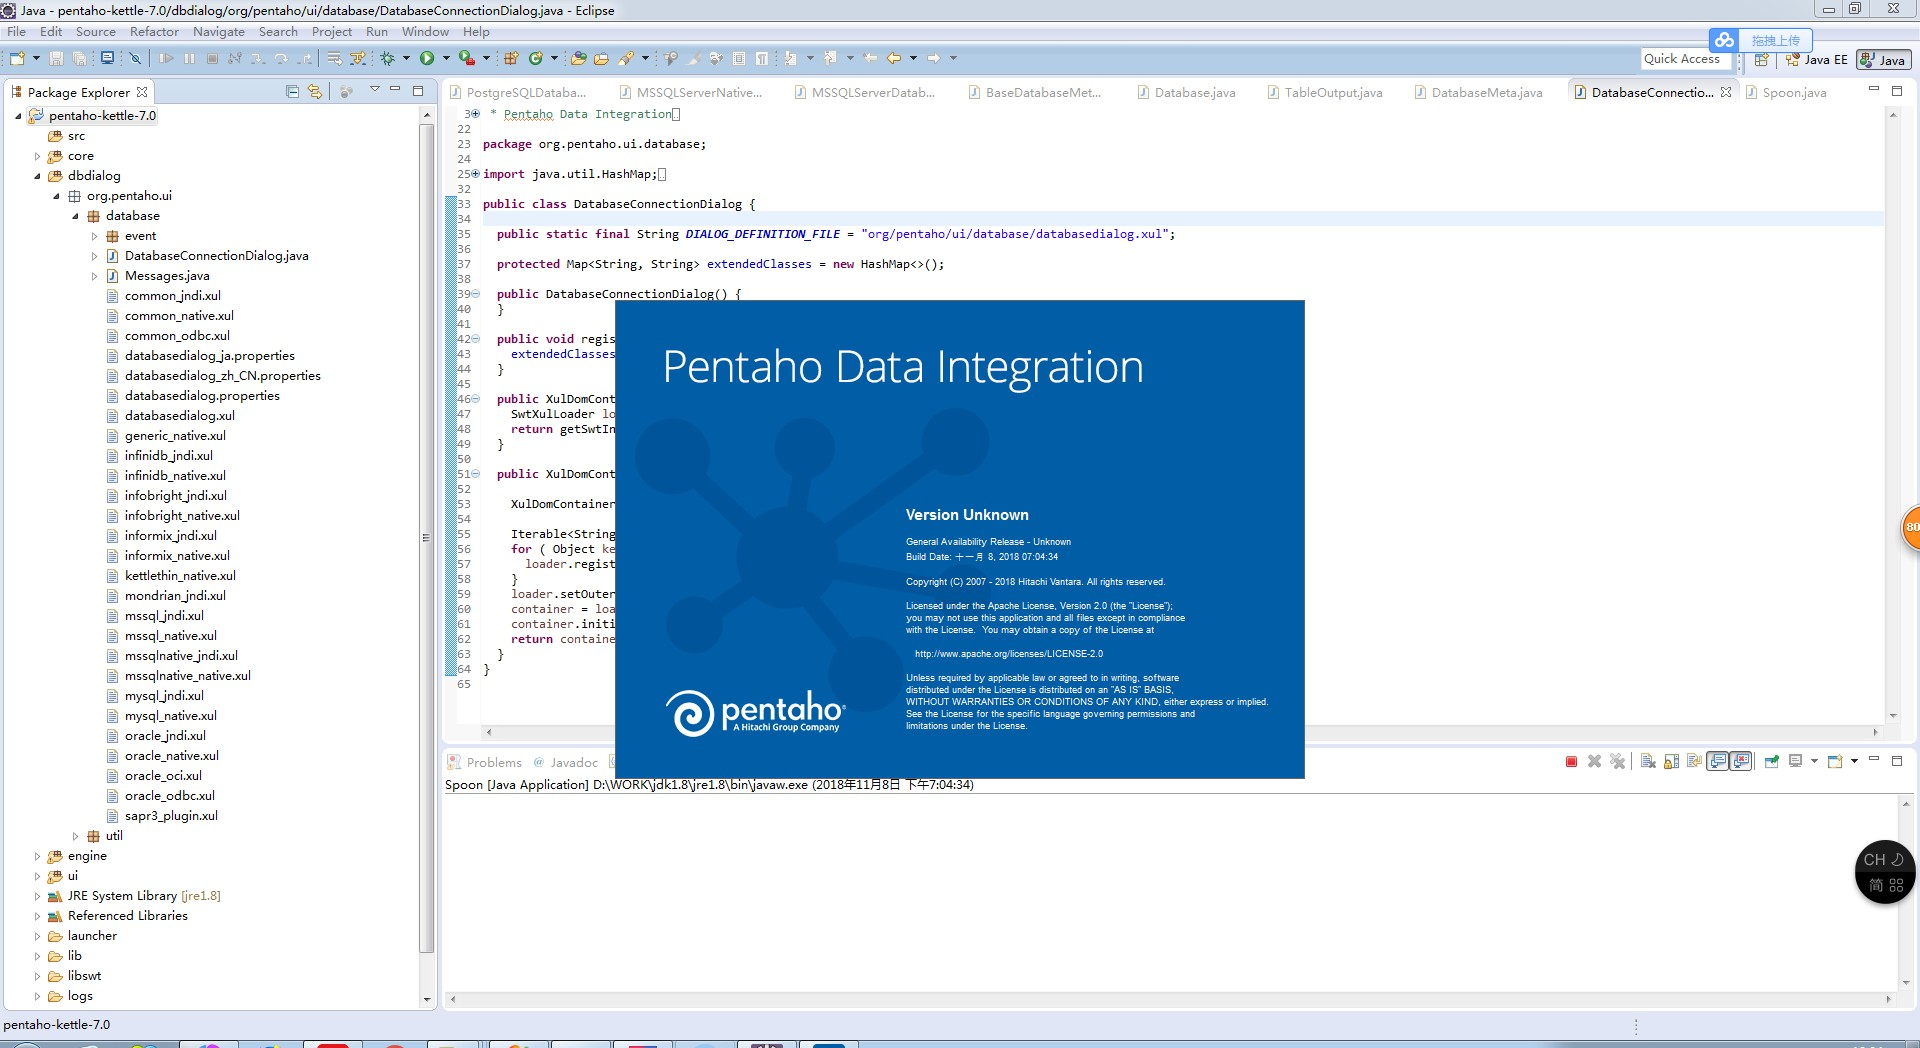Expand the JRE System Library node
This screenshot has height=1048, width=1920.
click(x=37, y=896)
